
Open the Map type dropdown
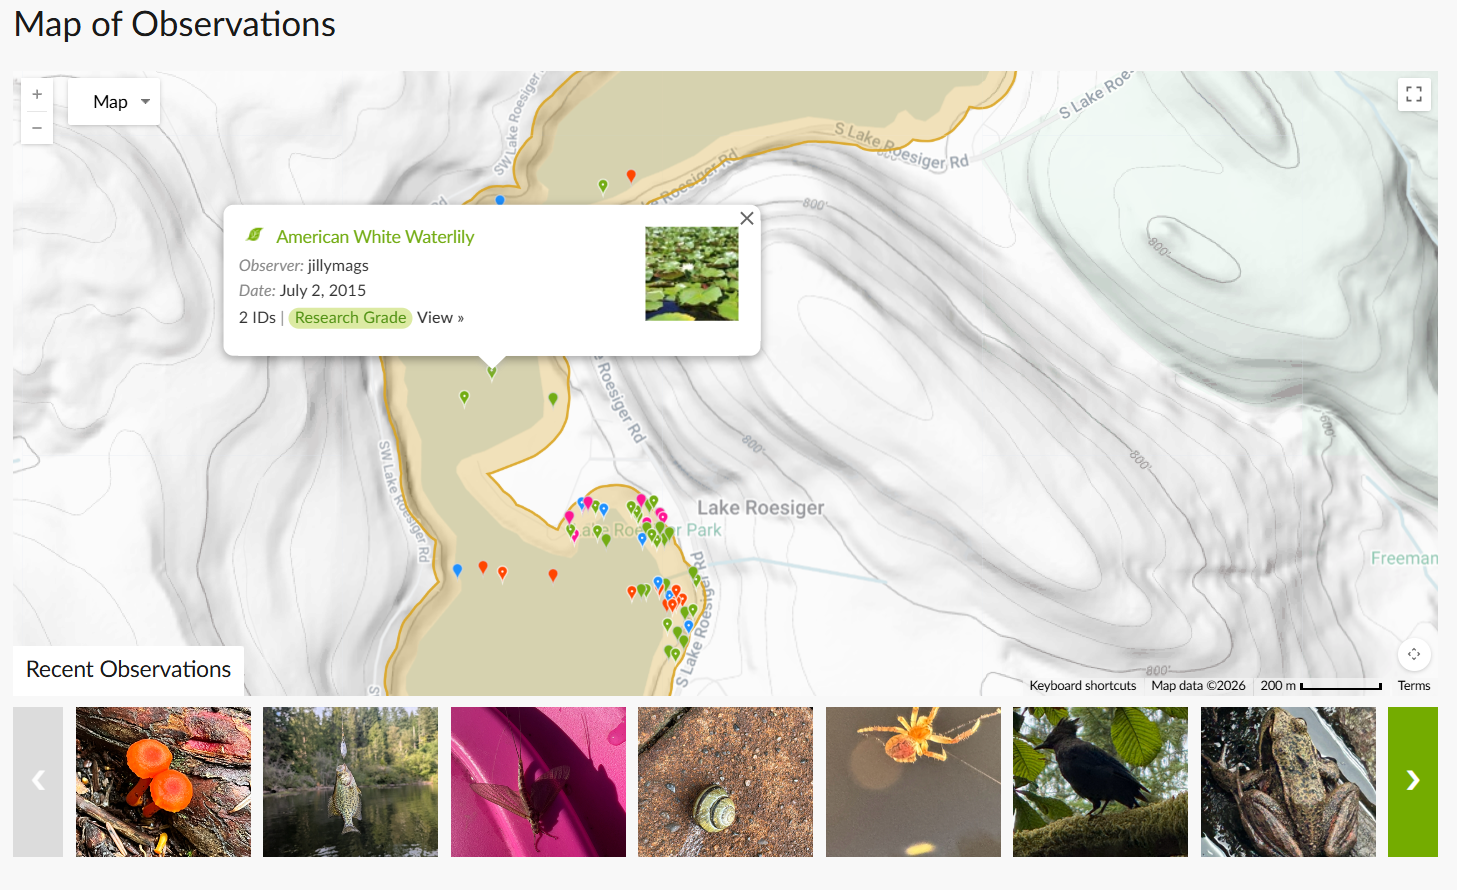pyautogui.click(x=114, y=102)
